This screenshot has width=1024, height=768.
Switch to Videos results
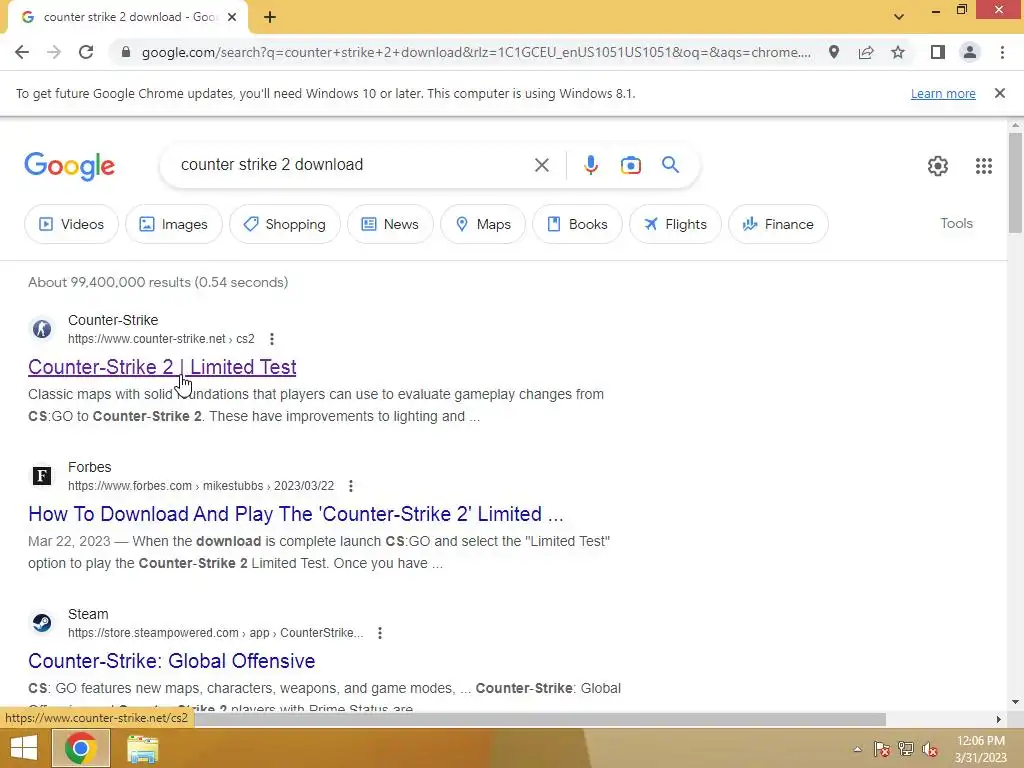click(x=71, y=224)
